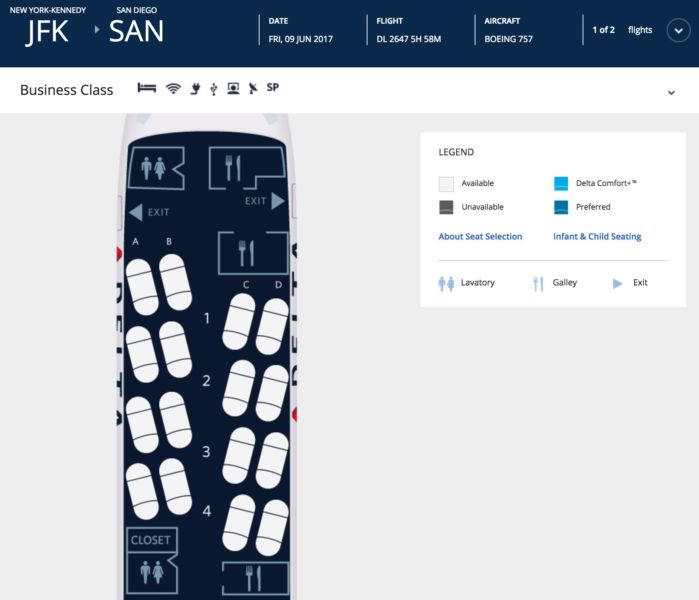Viewport: 699px width, 600px height.
Task: Click the Delta Comfort+ color swatch
Action: 561,184
